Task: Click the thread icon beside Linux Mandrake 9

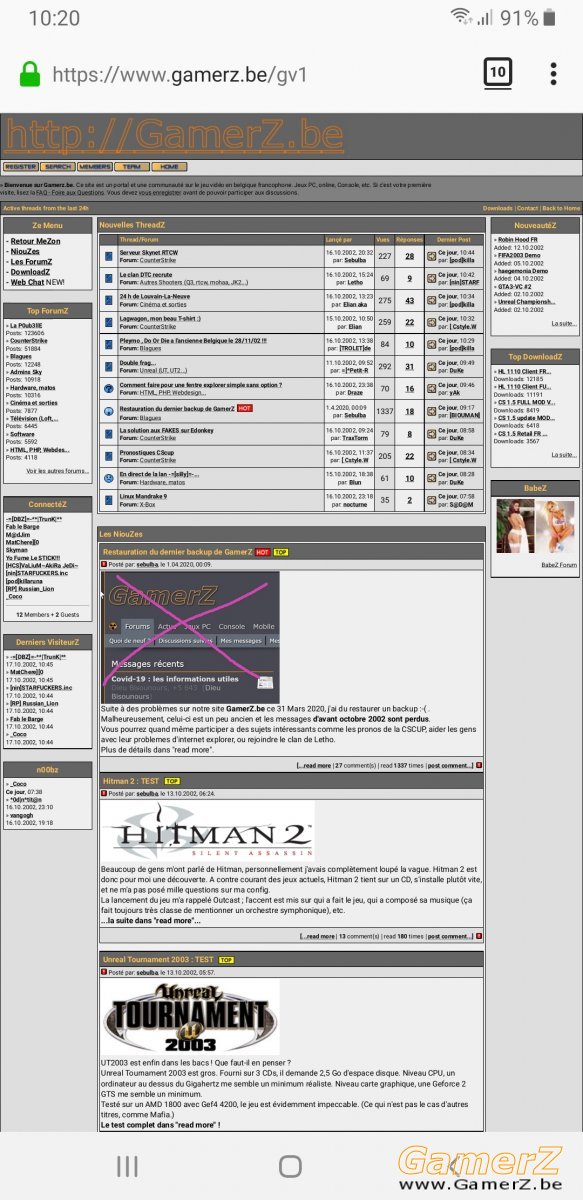Action: [109, 499]
